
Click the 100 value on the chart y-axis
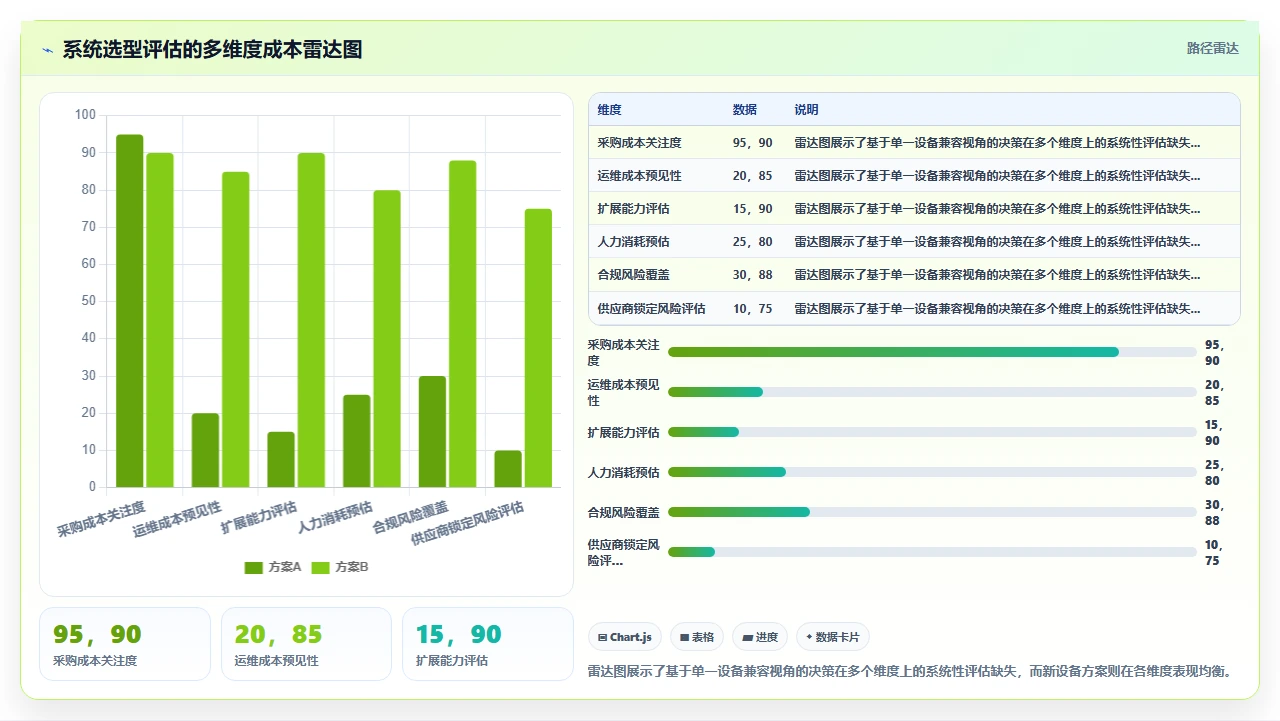(x=85, y=115)
